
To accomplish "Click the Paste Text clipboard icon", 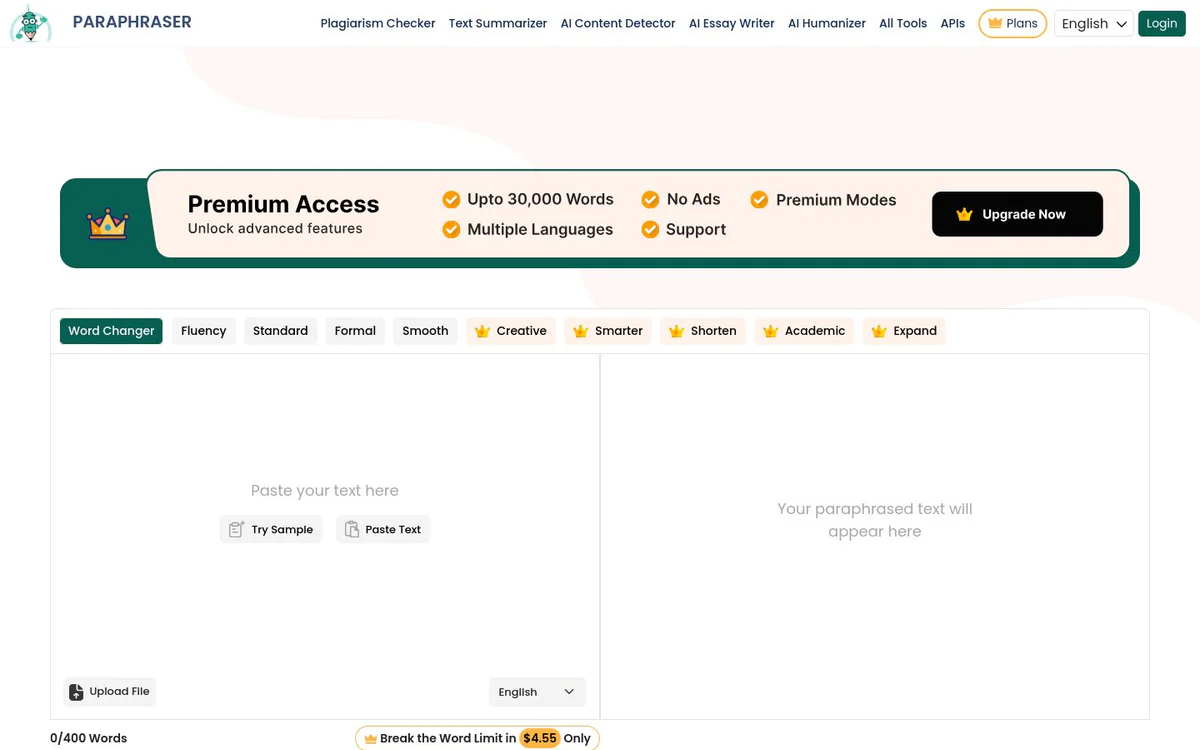I will click(x=352, y=529).
